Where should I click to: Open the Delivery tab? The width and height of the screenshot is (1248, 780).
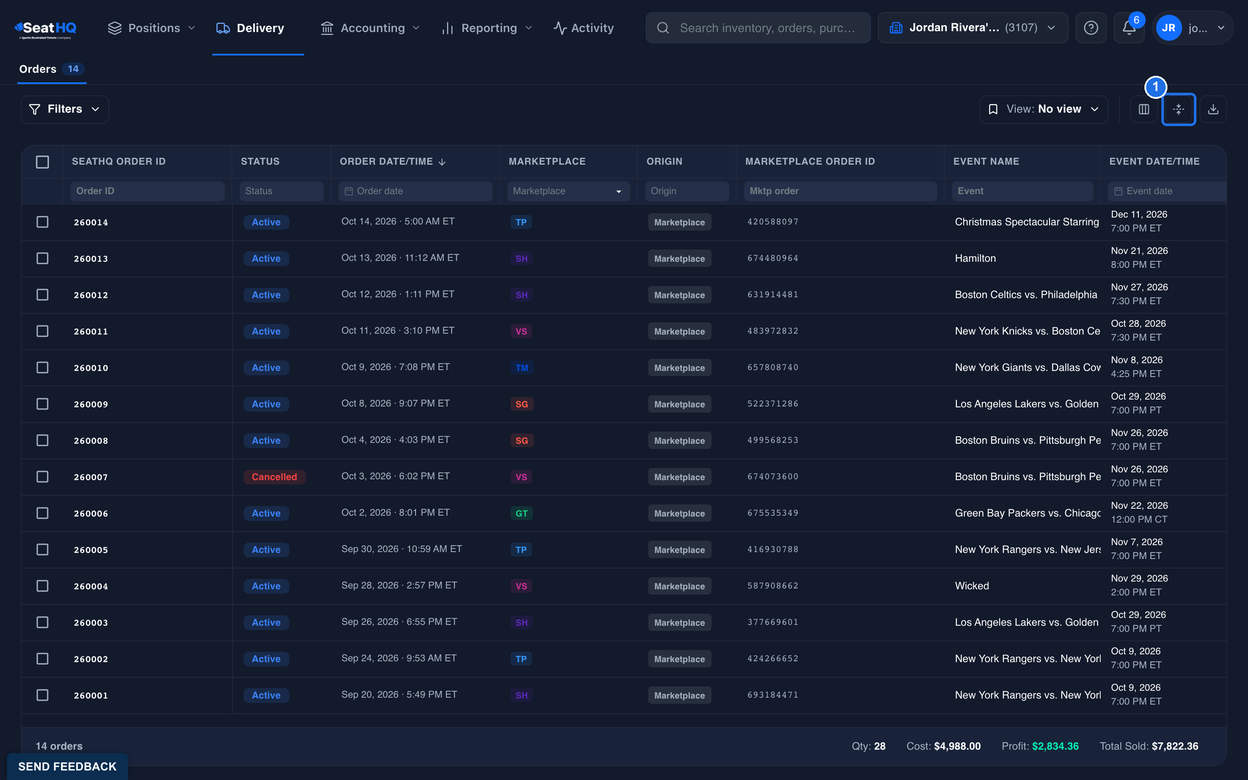(x=251, y=28)
